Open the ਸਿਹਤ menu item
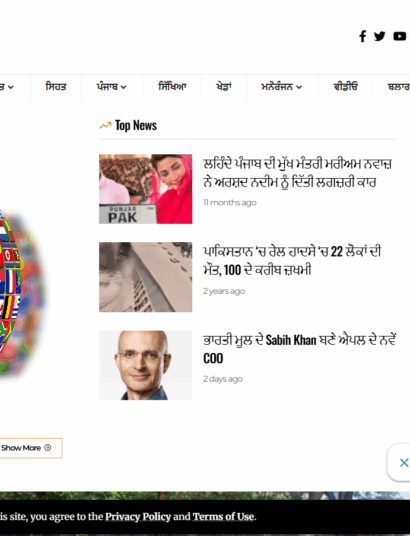The height and width of the screenshot is (536, 410). [56, 87]
